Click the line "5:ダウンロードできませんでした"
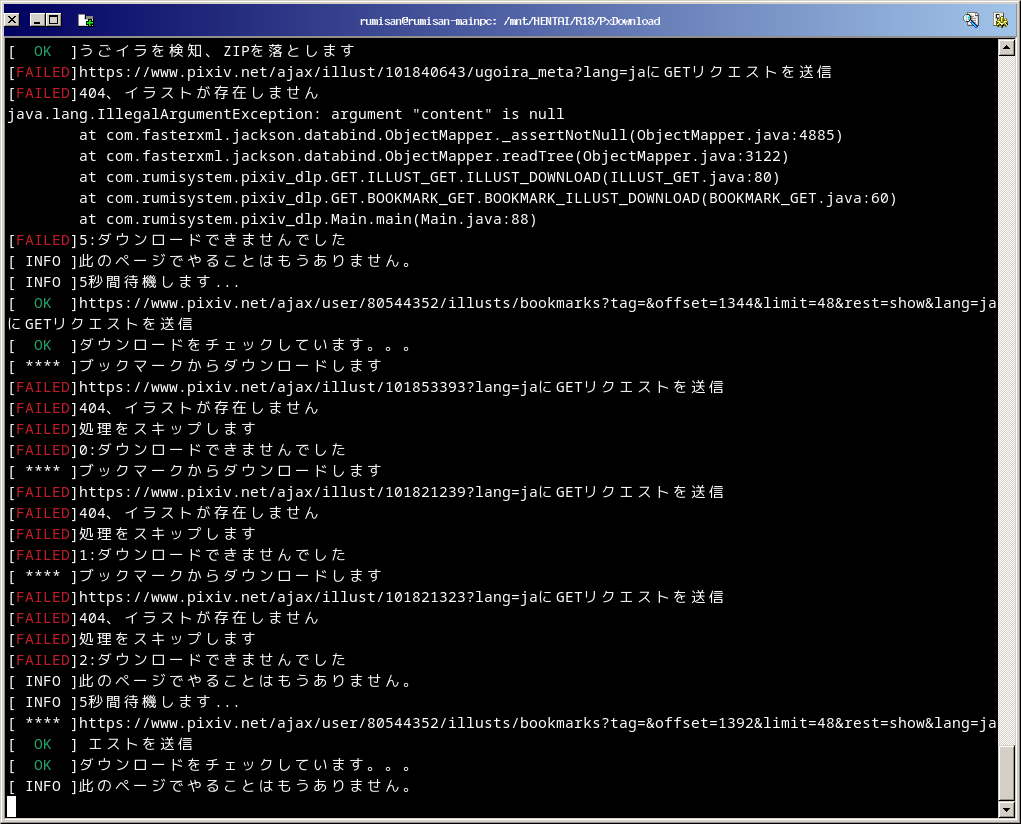 (212, 240)
